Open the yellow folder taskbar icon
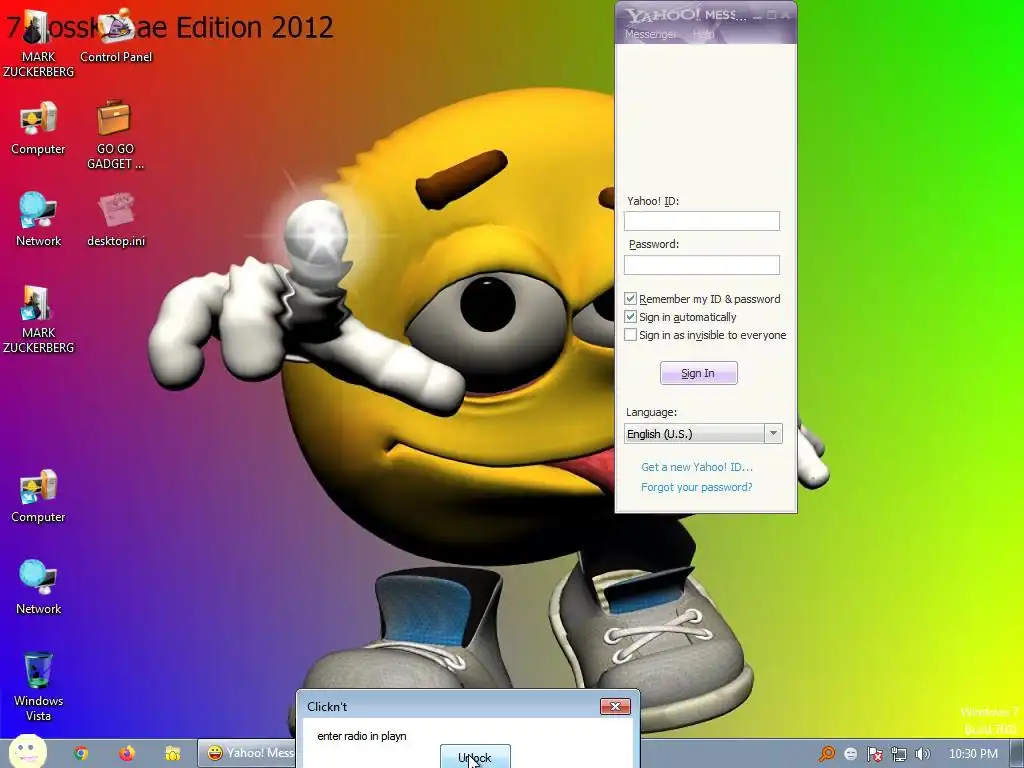This screenshot has width=1024, height=768. pos(172,753)
